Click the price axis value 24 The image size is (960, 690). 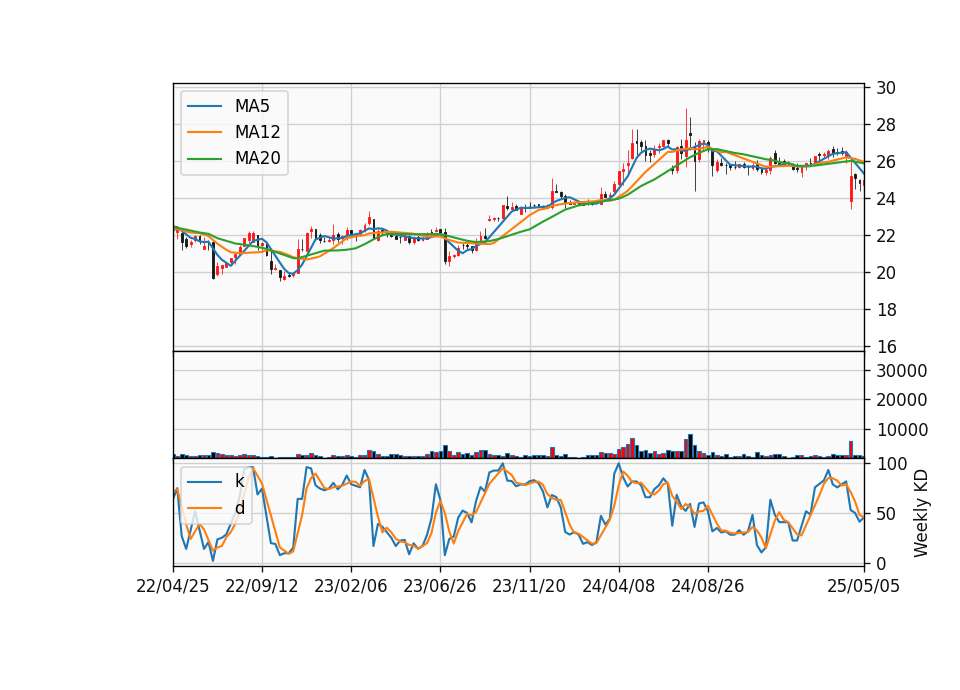pyautogui.click(x=885, y=199)
